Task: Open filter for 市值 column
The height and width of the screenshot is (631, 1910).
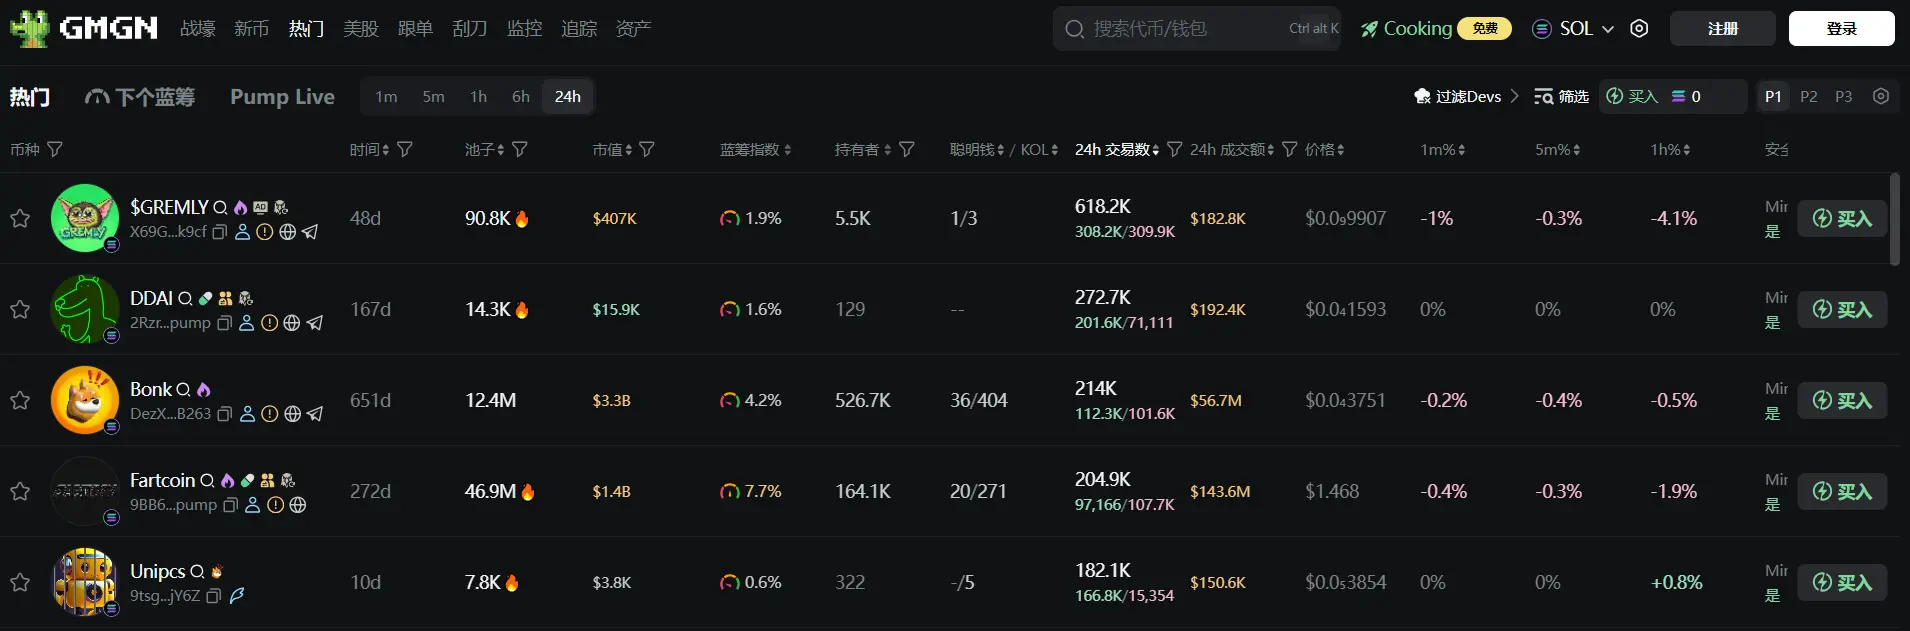Action: [x=647, y=149]
